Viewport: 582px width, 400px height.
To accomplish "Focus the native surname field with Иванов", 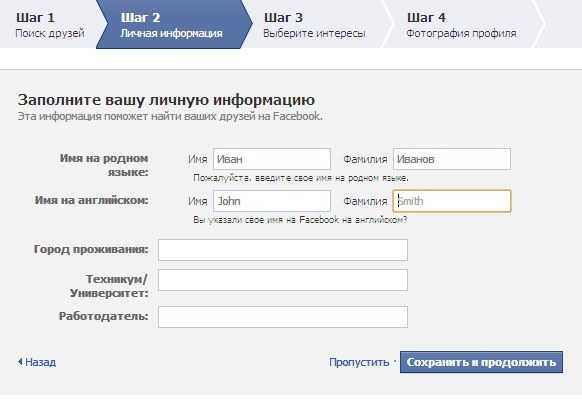I will point(452,159).
